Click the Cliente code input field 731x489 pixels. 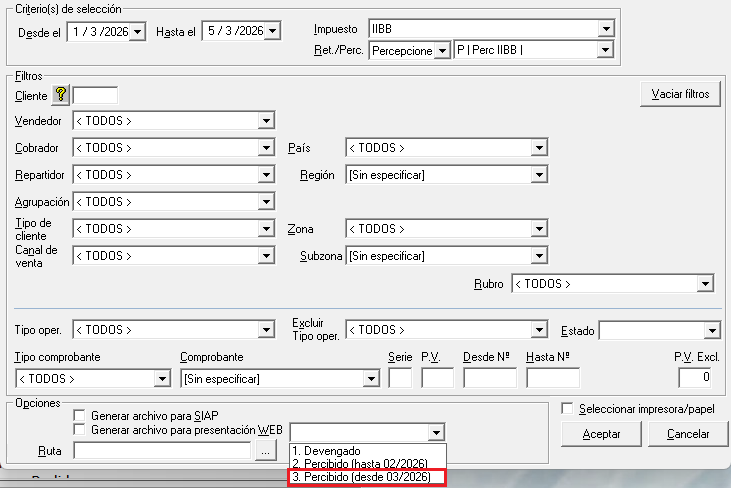click(95, 95)
